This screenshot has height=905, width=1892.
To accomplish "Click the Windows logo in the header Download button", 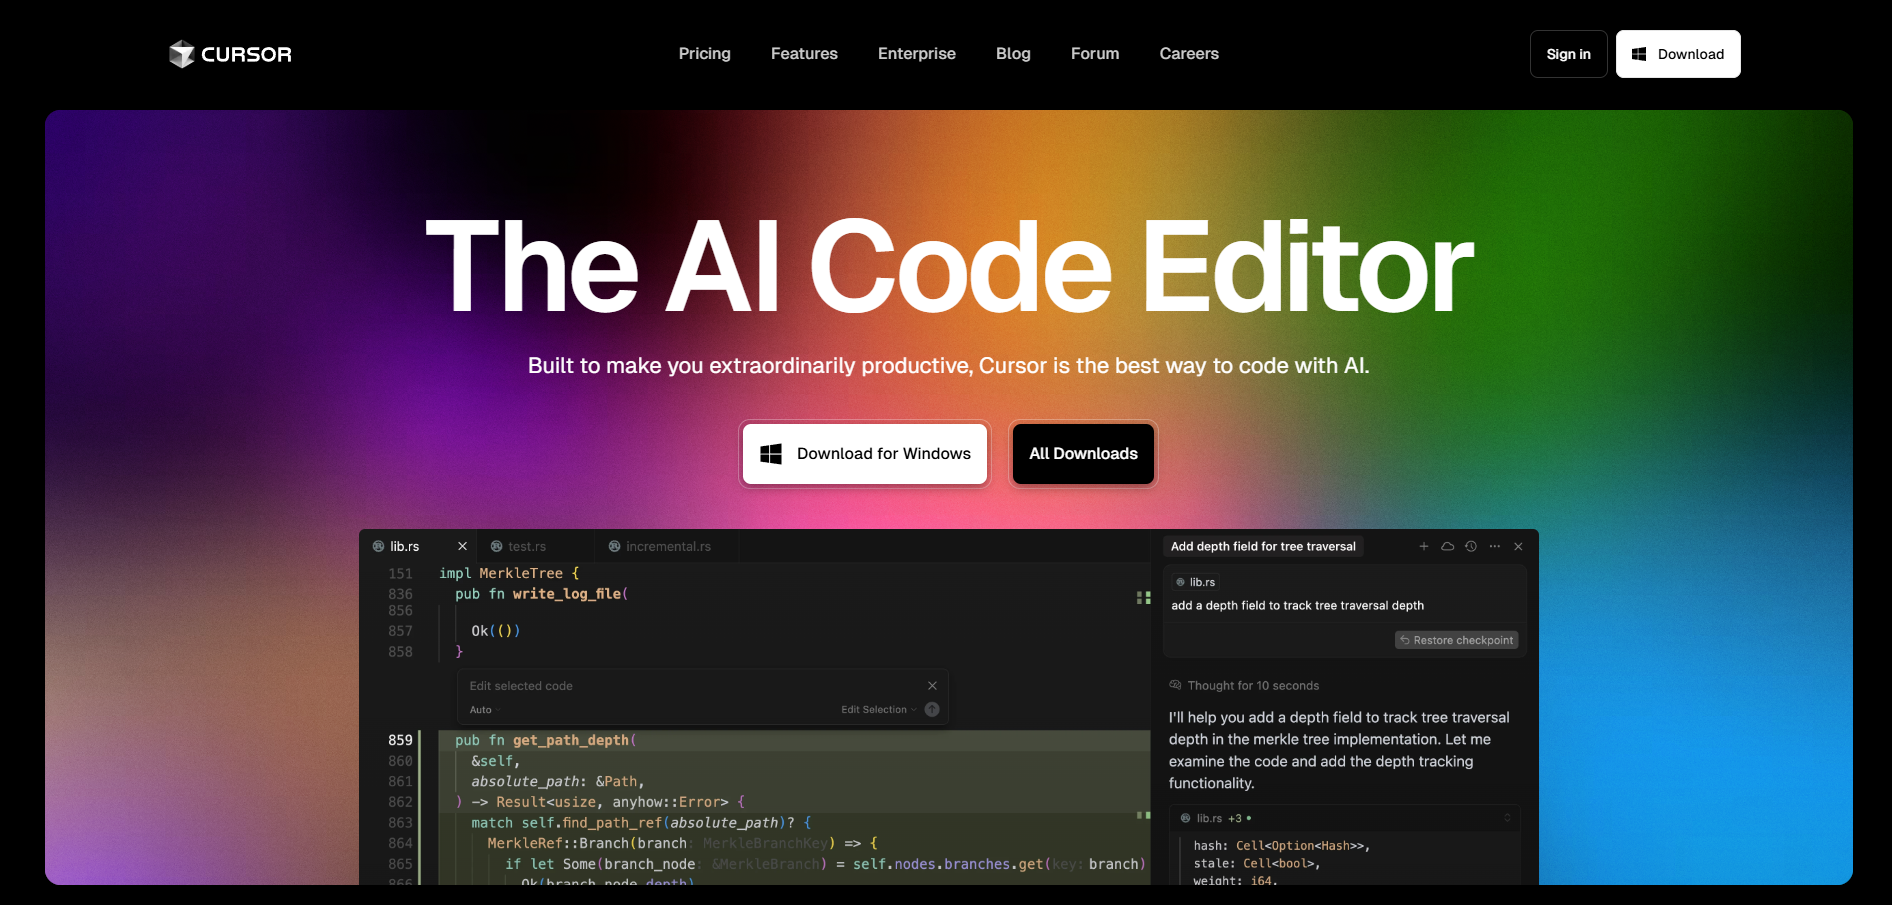I will tap(1639, 54).
